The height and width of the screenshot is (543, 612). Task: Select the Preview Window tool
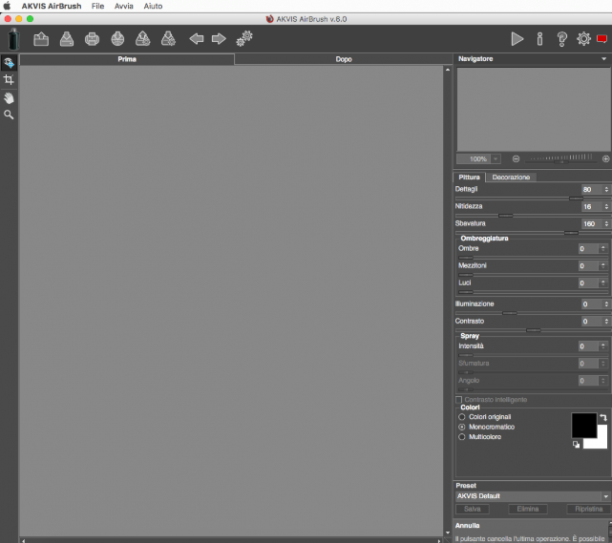click(x=9, y=63)
